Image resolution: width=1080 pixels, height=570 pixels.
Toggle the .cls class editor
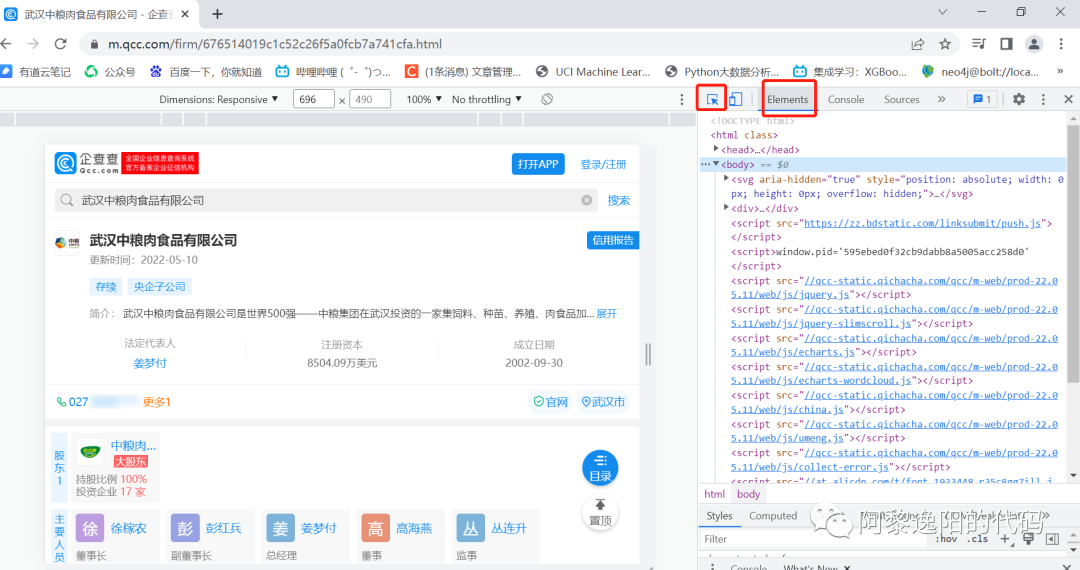click(x=977, y=539)
